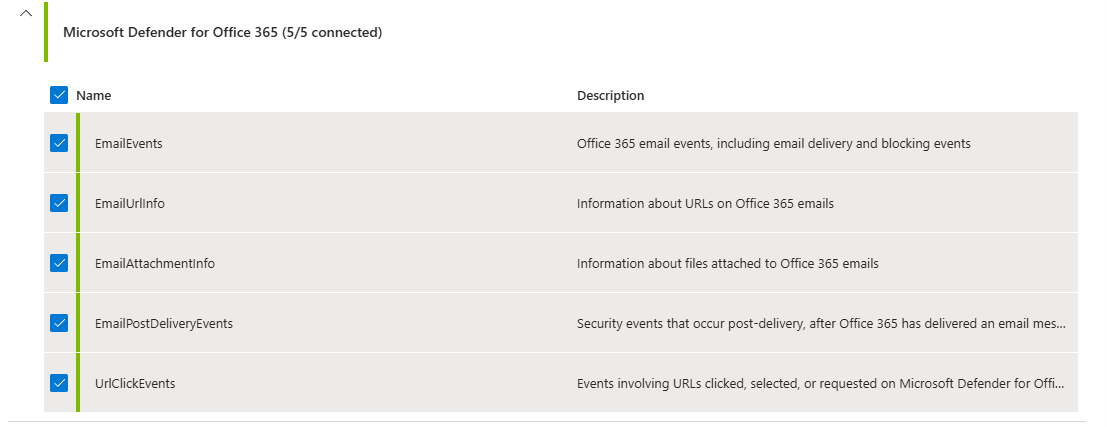
Task: Click the EmailEvents description about delivery and blocking
Action: [773, 143]
